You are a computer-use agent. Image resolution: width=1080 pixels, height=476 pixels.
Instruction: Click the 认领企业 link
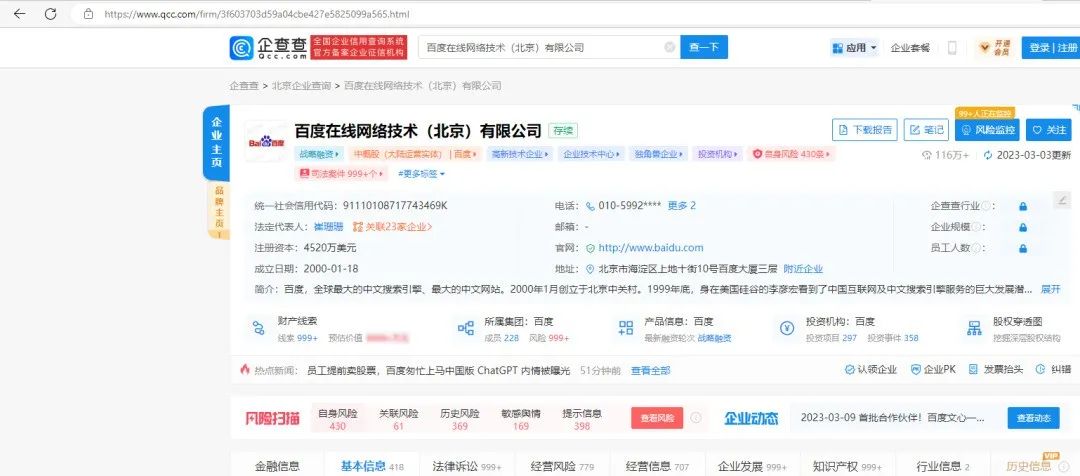point(871,370)
